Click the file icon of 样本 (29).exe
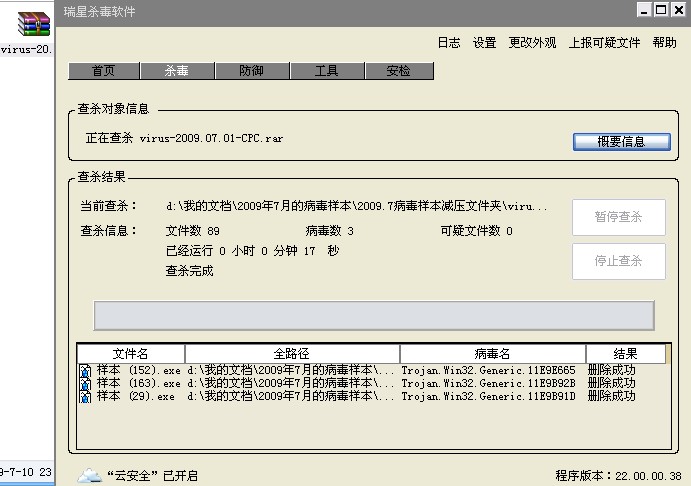Image resolution: width=691 pixels, height=486 pixels. [x=85, y=397]
